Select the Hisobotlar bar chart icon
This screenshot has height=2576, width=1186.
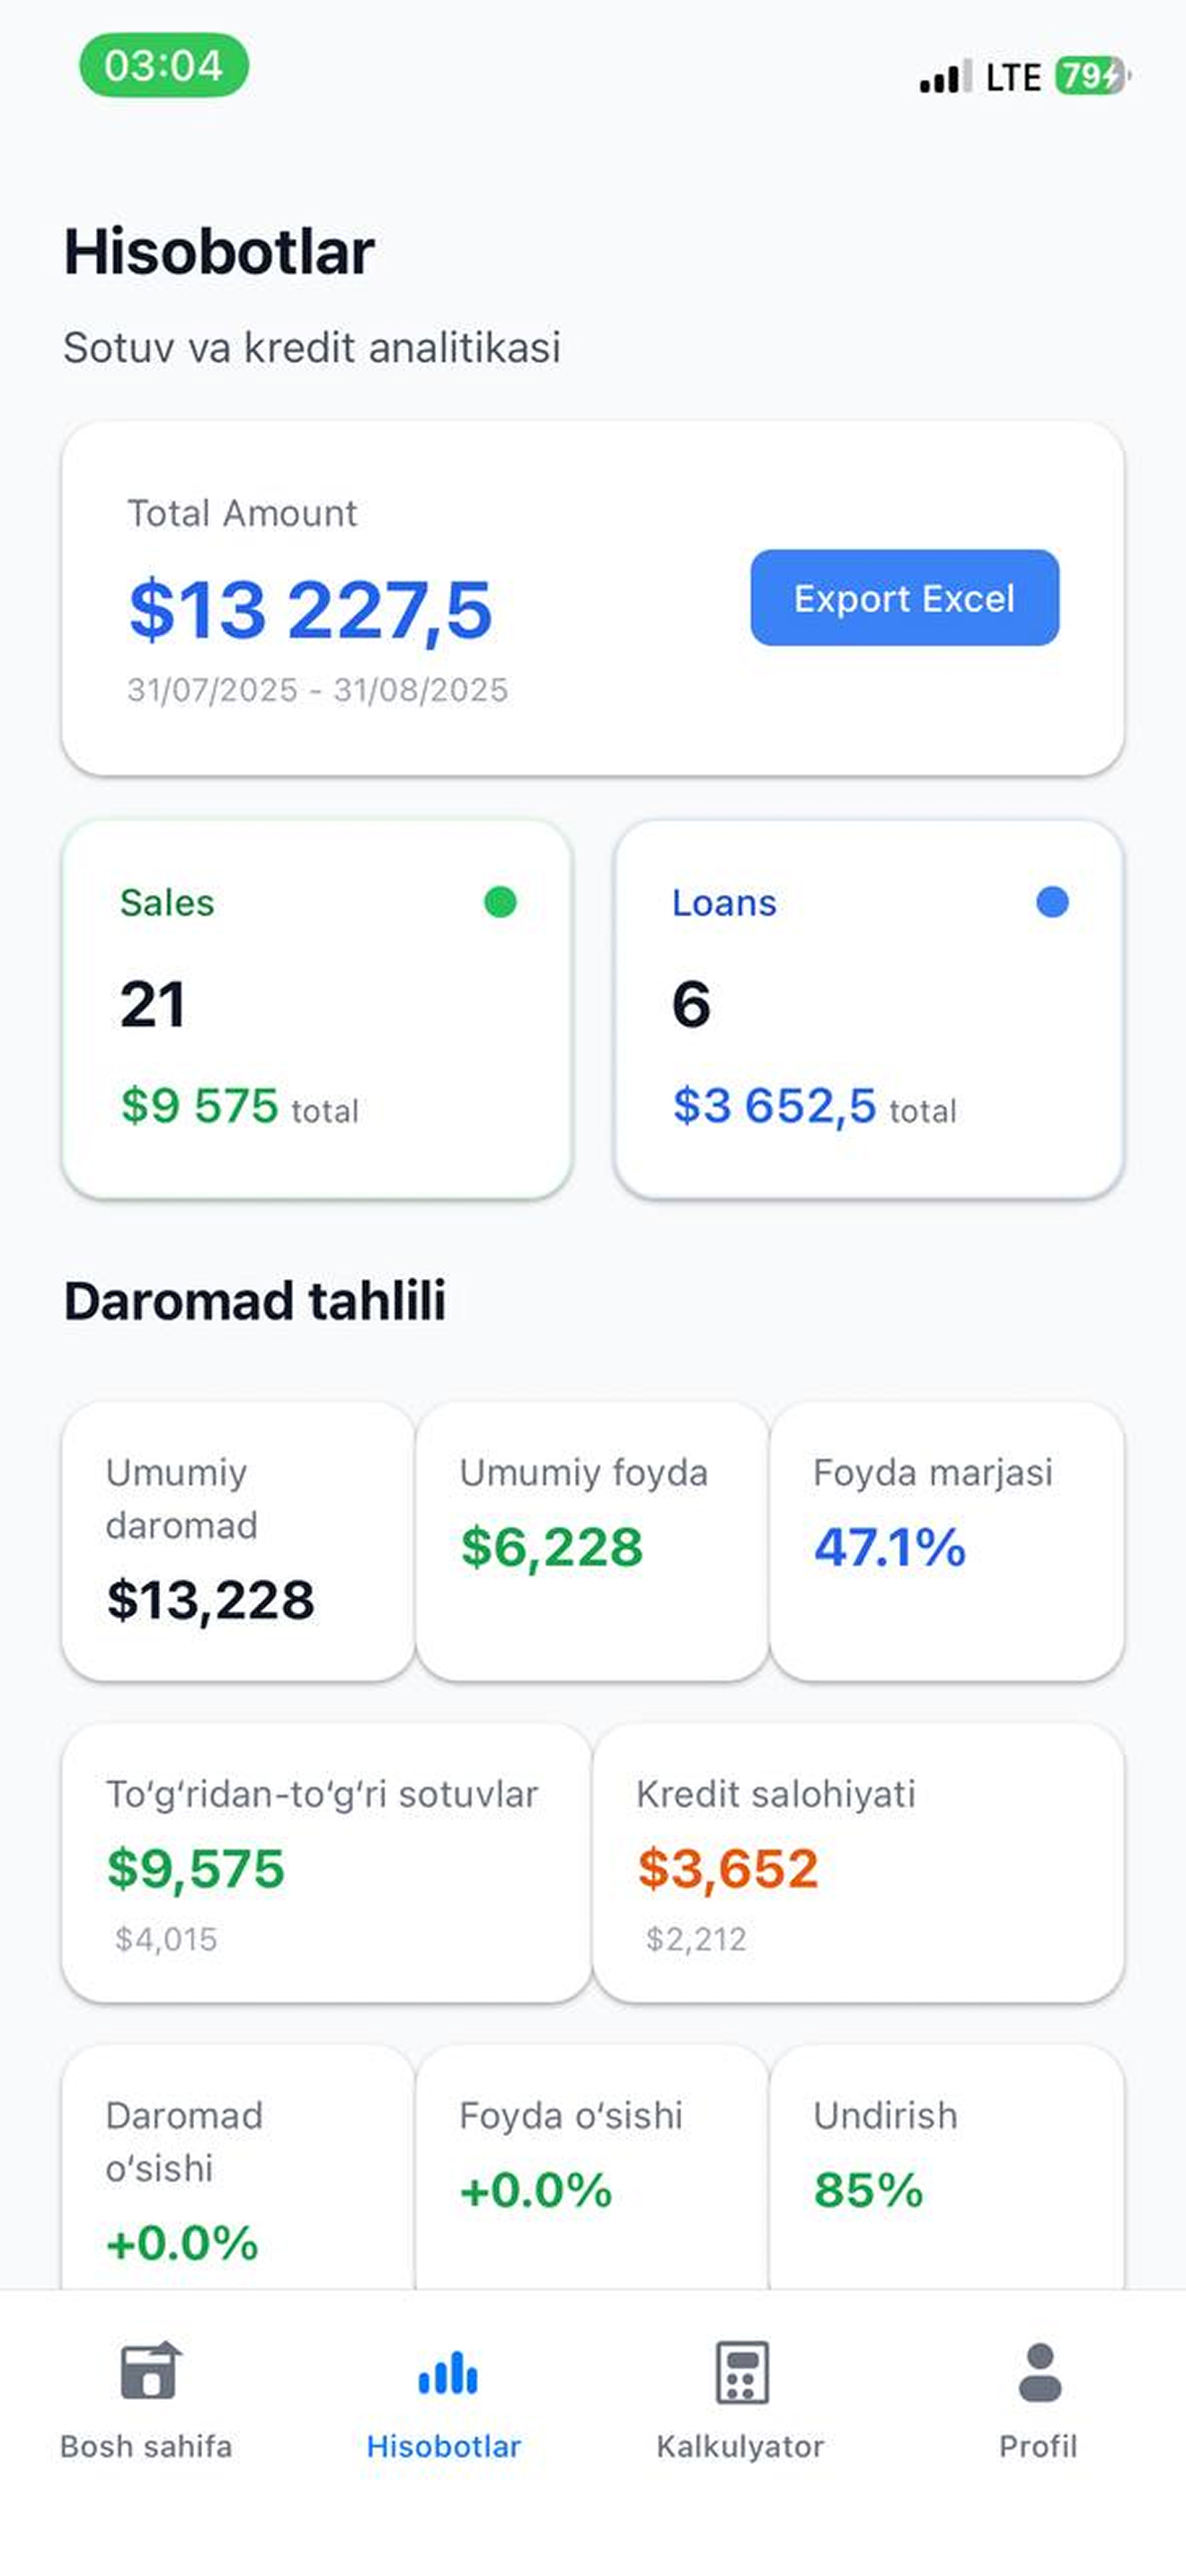point(447,2372)
